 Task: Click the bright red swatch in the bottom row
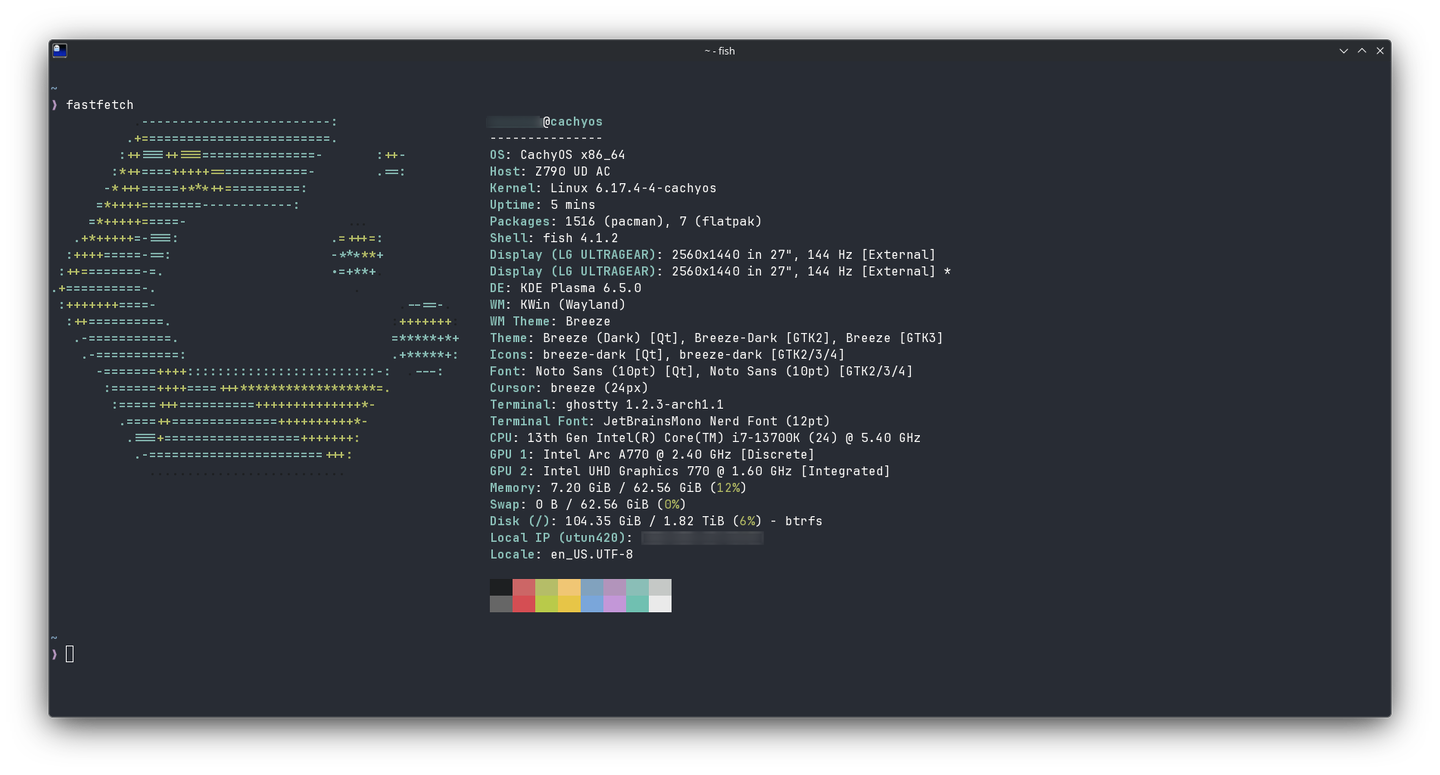click(x=524, y=603)
